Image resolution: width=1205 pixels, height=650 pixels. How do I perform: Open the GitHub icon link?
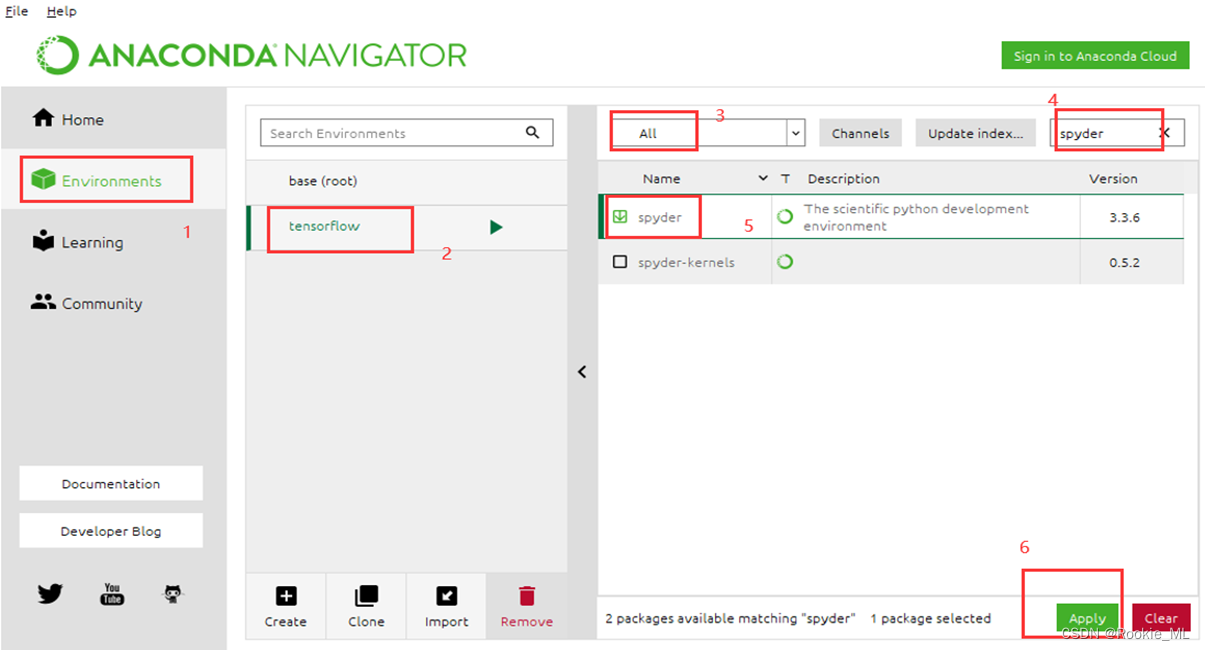point(173,594)
